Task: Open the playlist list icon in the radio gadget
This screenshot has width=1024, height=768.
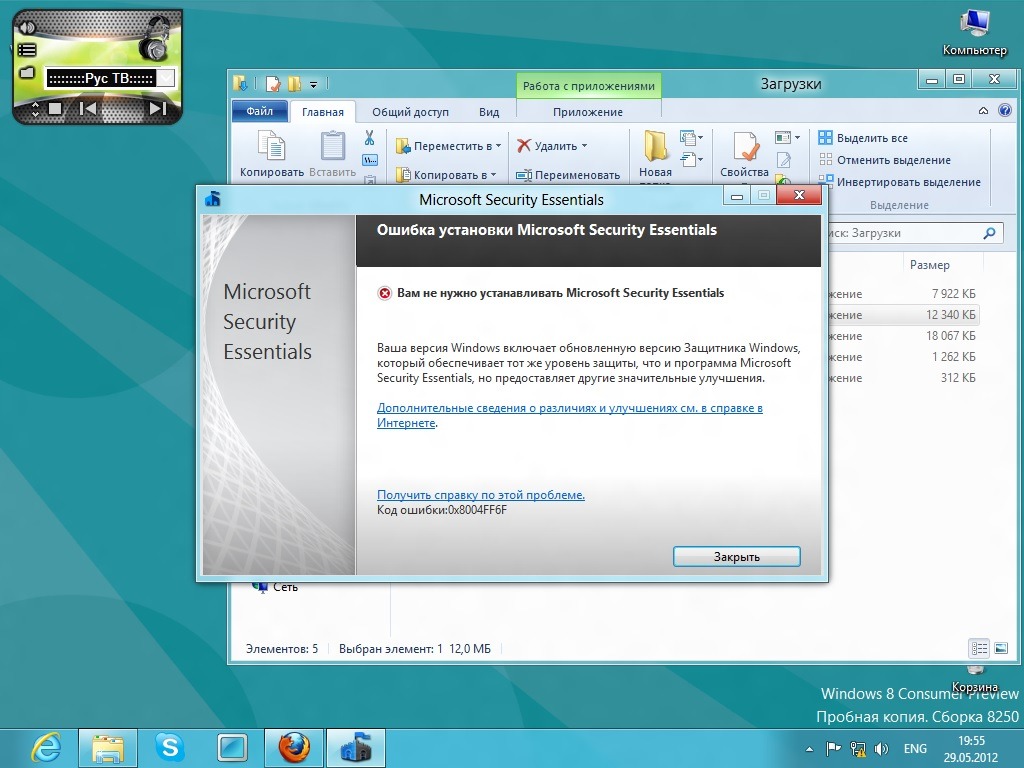Action: tap(27, 50)
